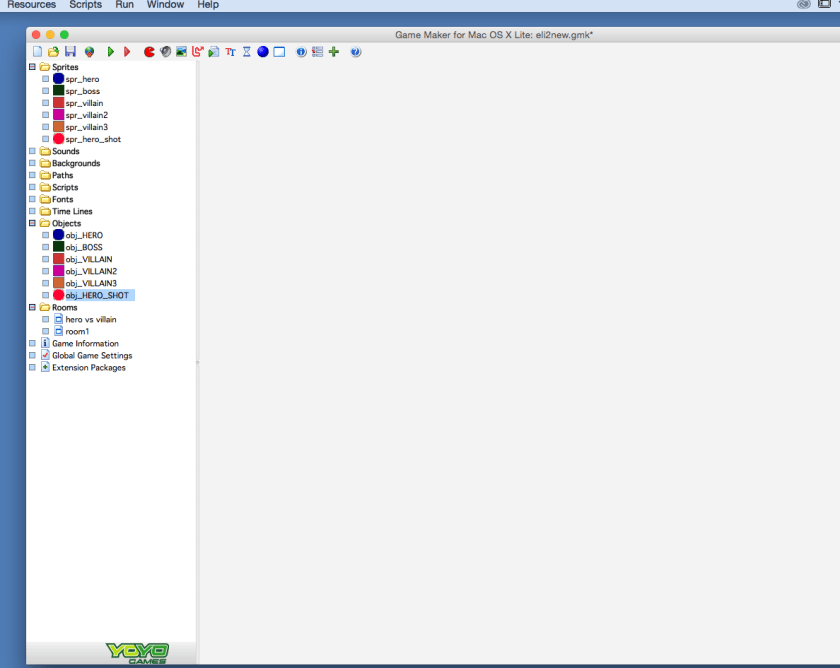Click the Save floppy disk icon
Image resolution: width=840 pixels, height=668 pixels.
[x=70, y=52]
